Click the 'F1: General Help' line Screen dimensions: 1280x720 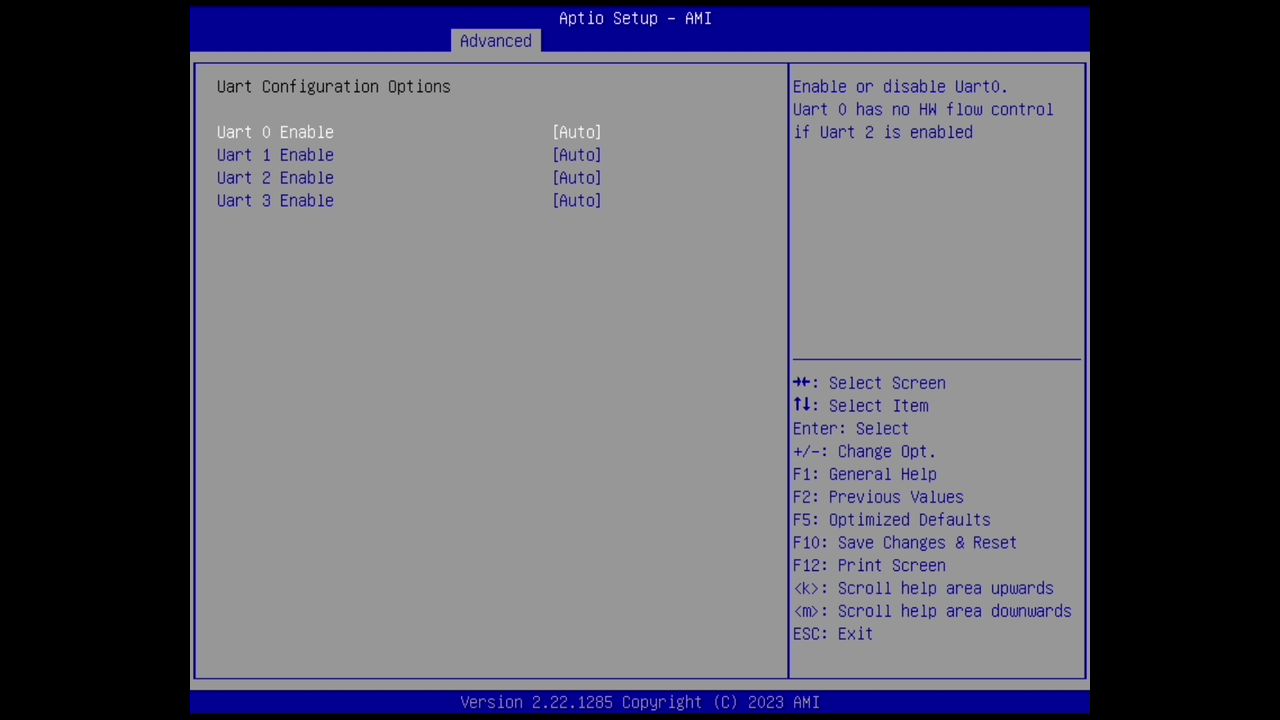865,474
